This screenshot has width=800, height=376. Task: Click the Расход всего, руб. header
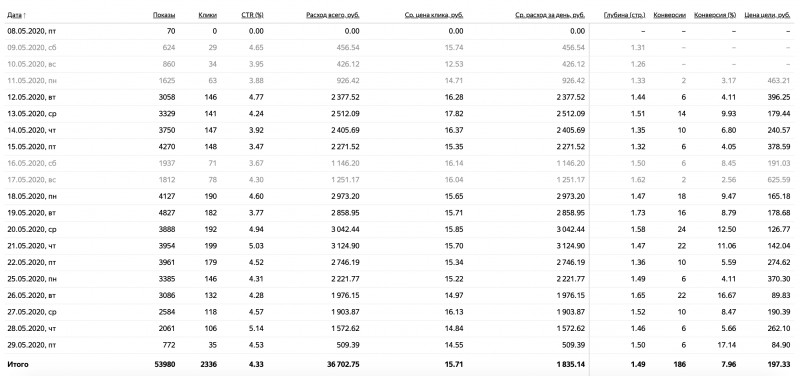333,15
